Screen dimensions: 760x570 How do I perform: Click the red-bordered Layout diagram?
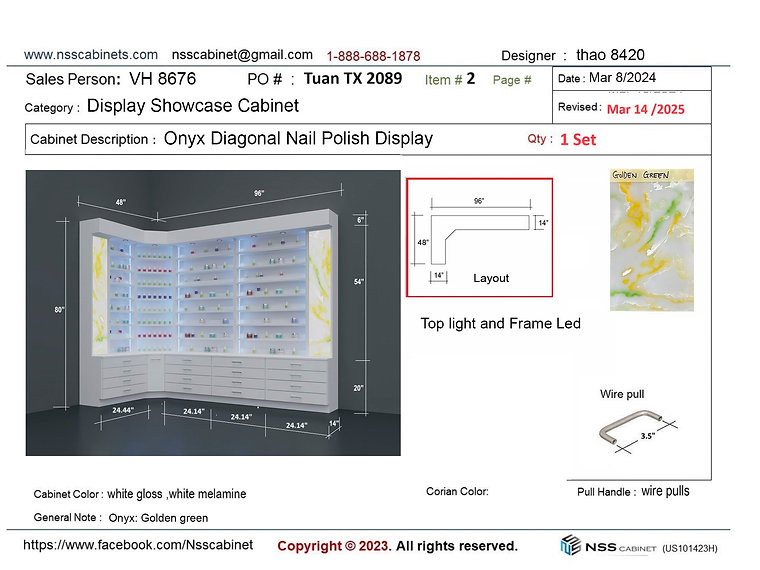pos(479,238)
